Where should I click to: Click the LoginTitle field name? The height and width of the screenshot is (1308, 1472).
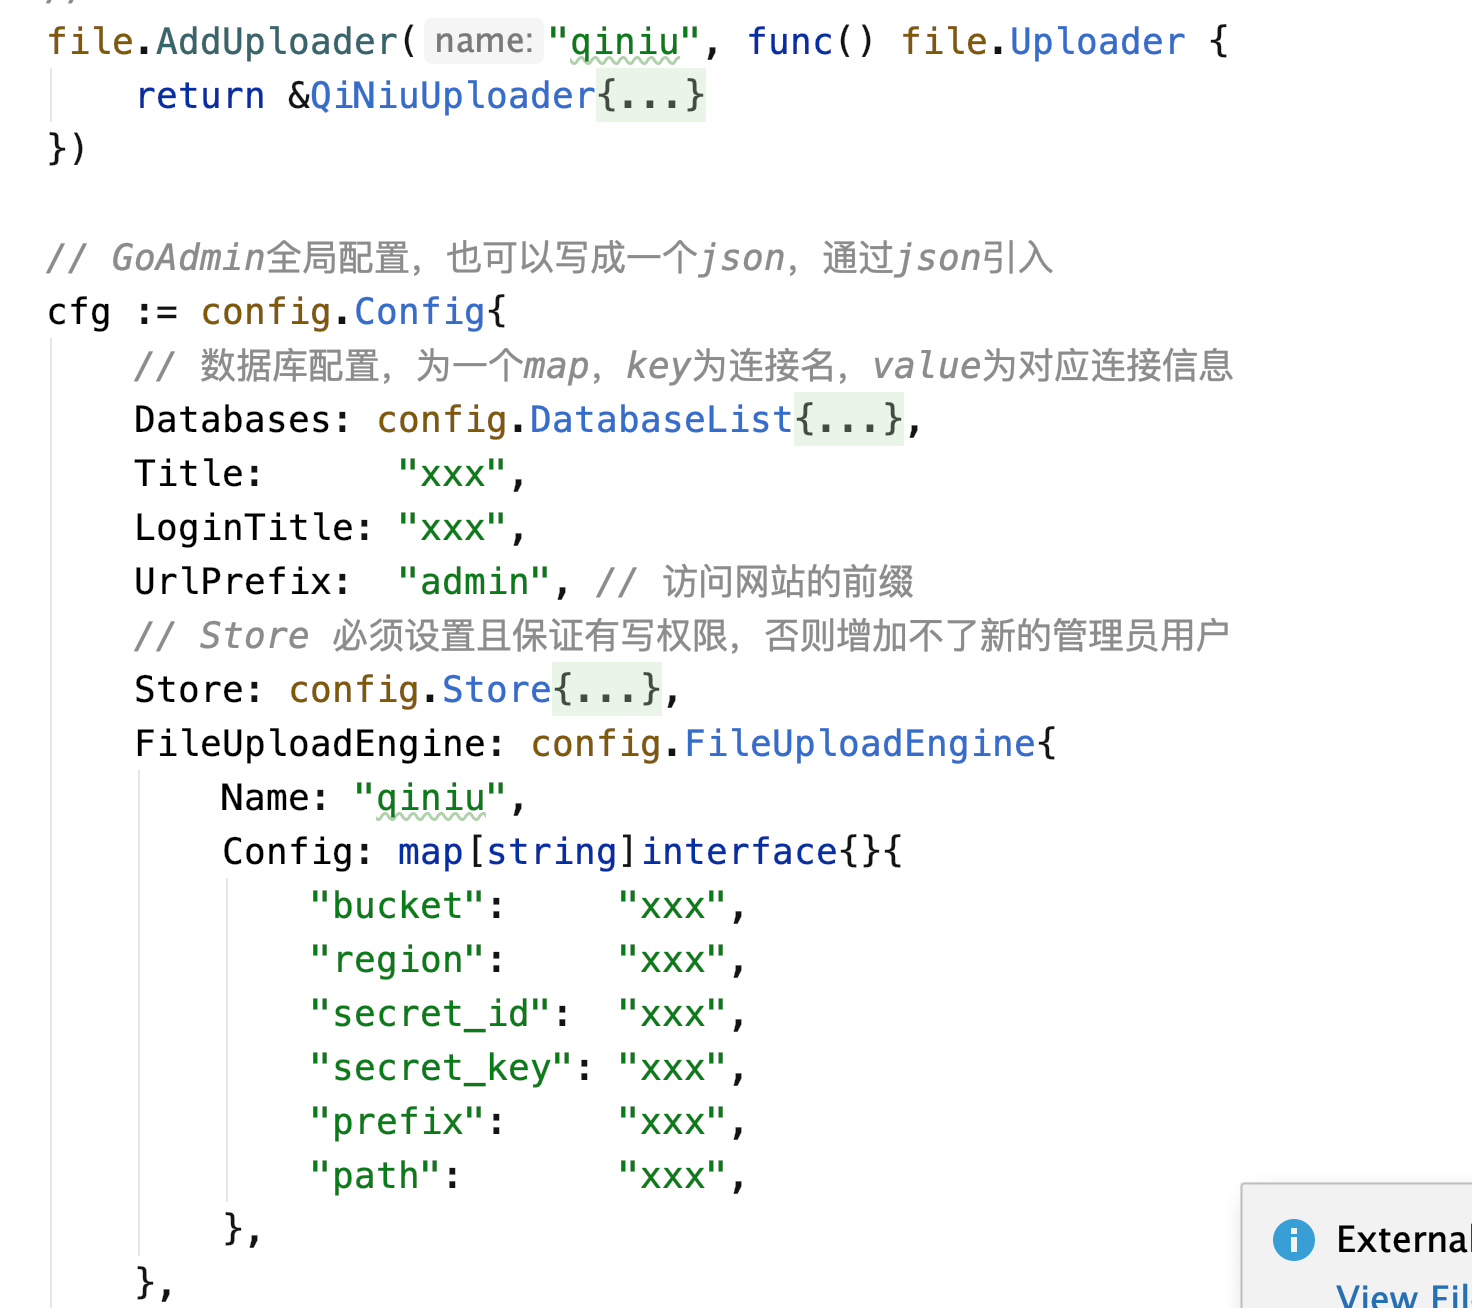click(x=244, y=528)
